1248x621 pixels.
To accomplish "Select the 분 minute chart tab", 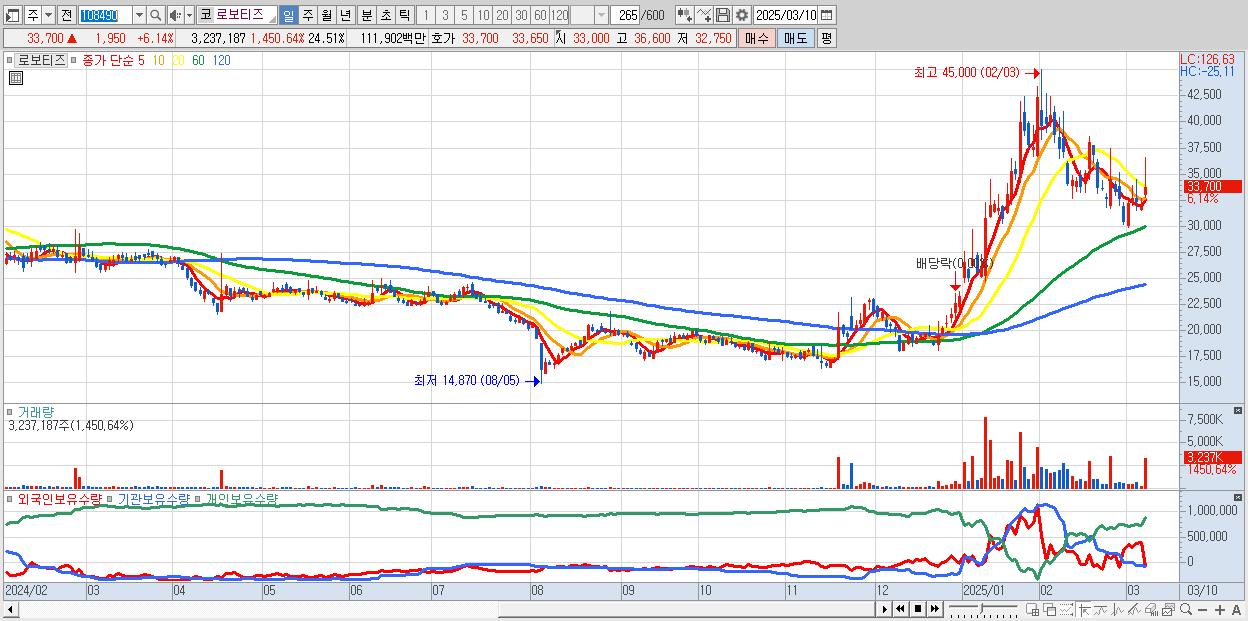I will click(x=367, y=15).
